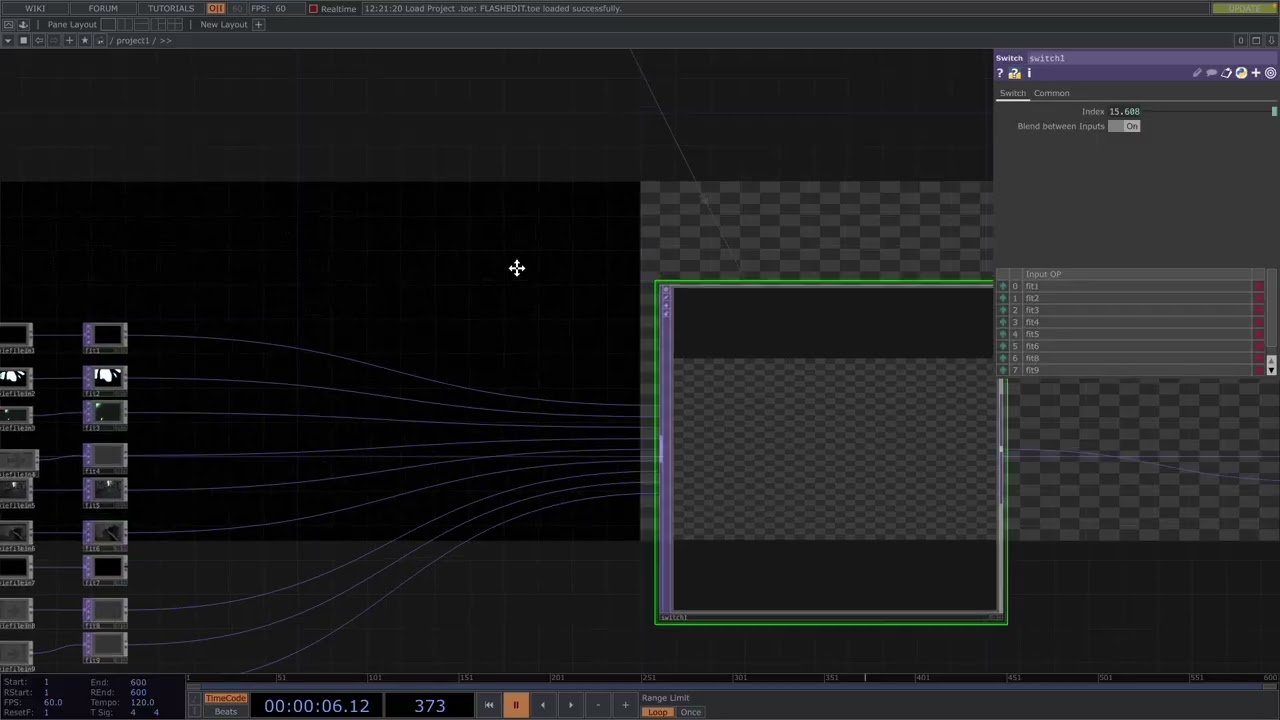This screenshot has width=1280, height=720.
Task: Enable Once range limit mode
Action: click(691, 712)
